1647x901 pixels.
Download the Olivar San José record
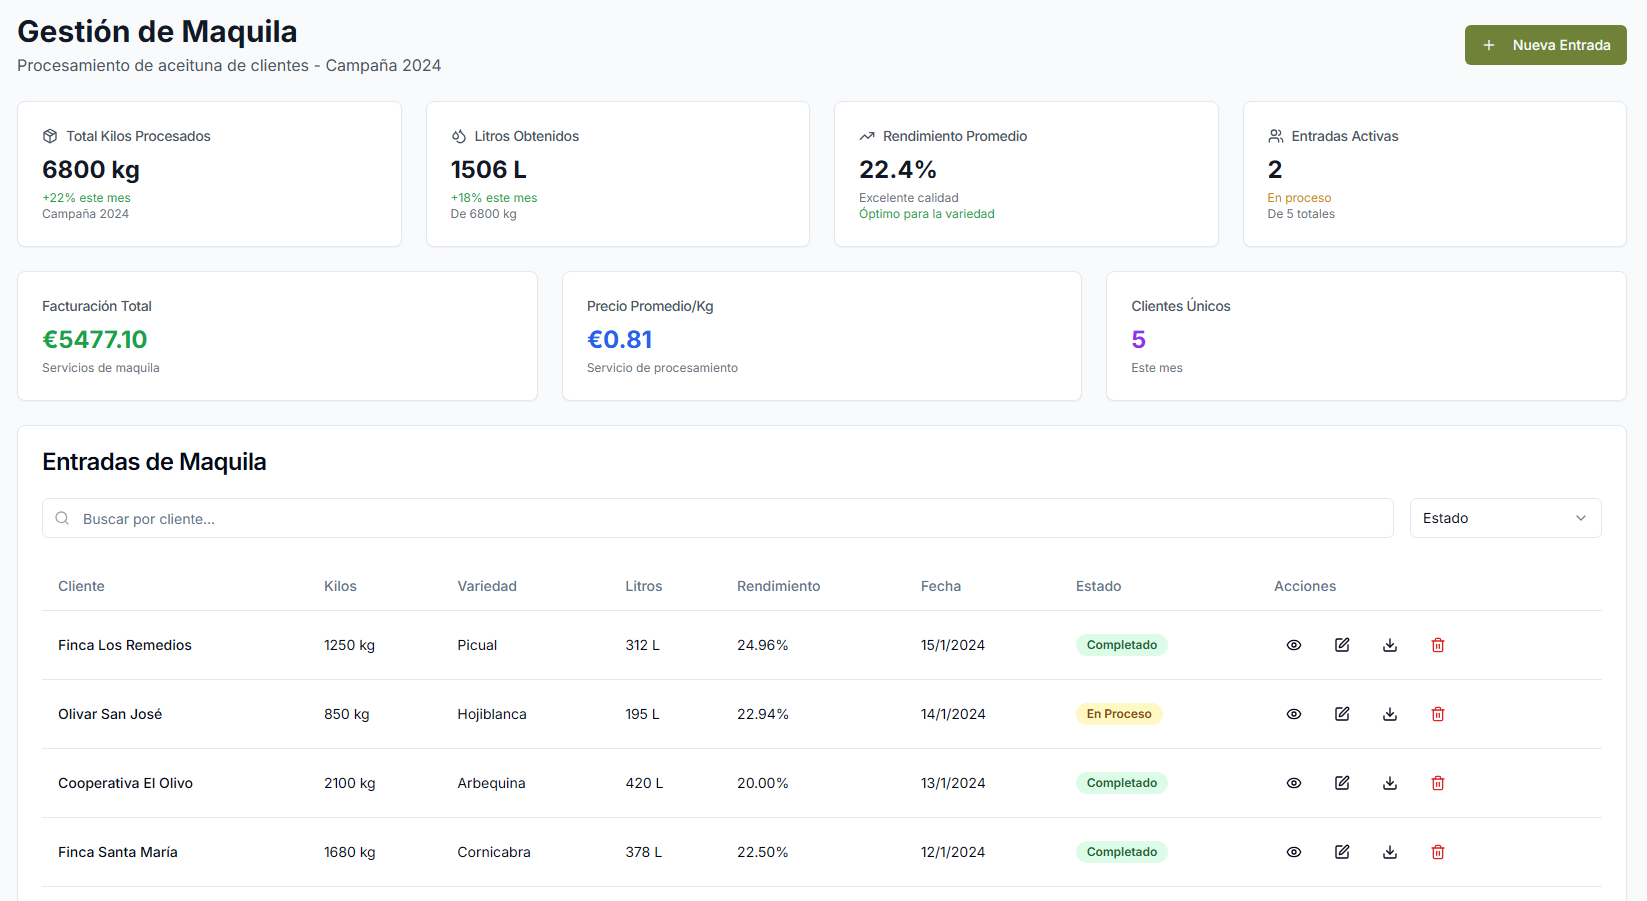click(1390, 714)
